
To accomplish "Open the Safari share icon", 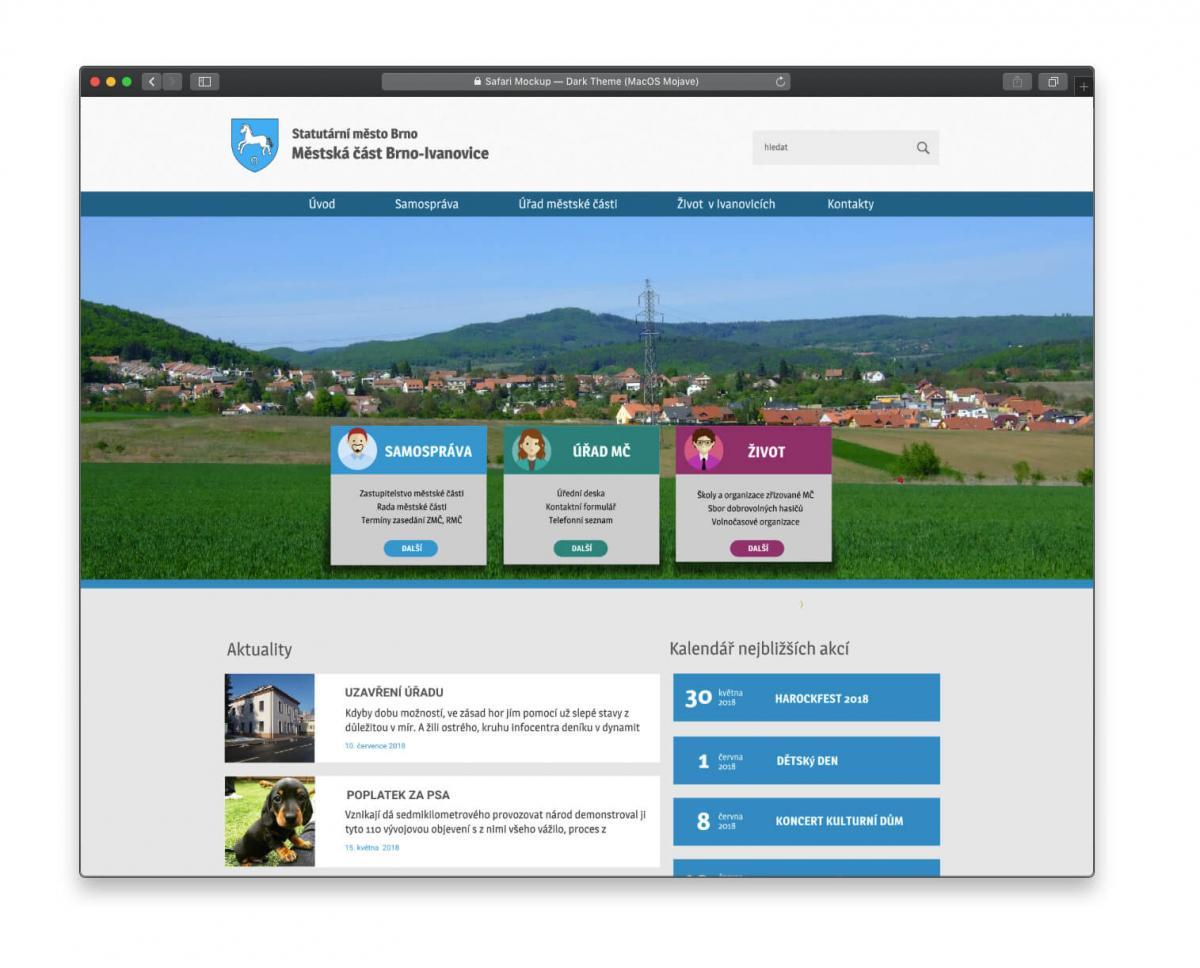I will pos(1017,82).
